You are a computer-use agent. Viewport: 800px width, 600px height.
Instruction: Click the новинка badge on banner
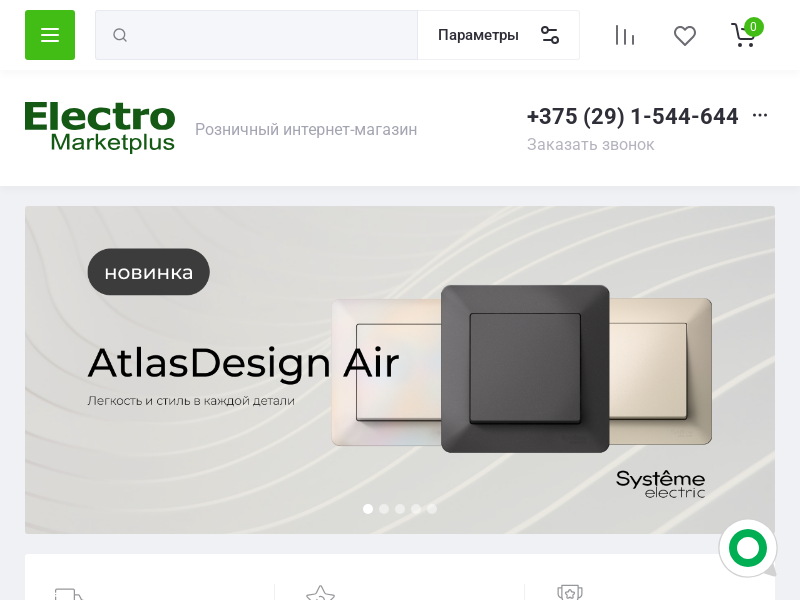point(148,272)
